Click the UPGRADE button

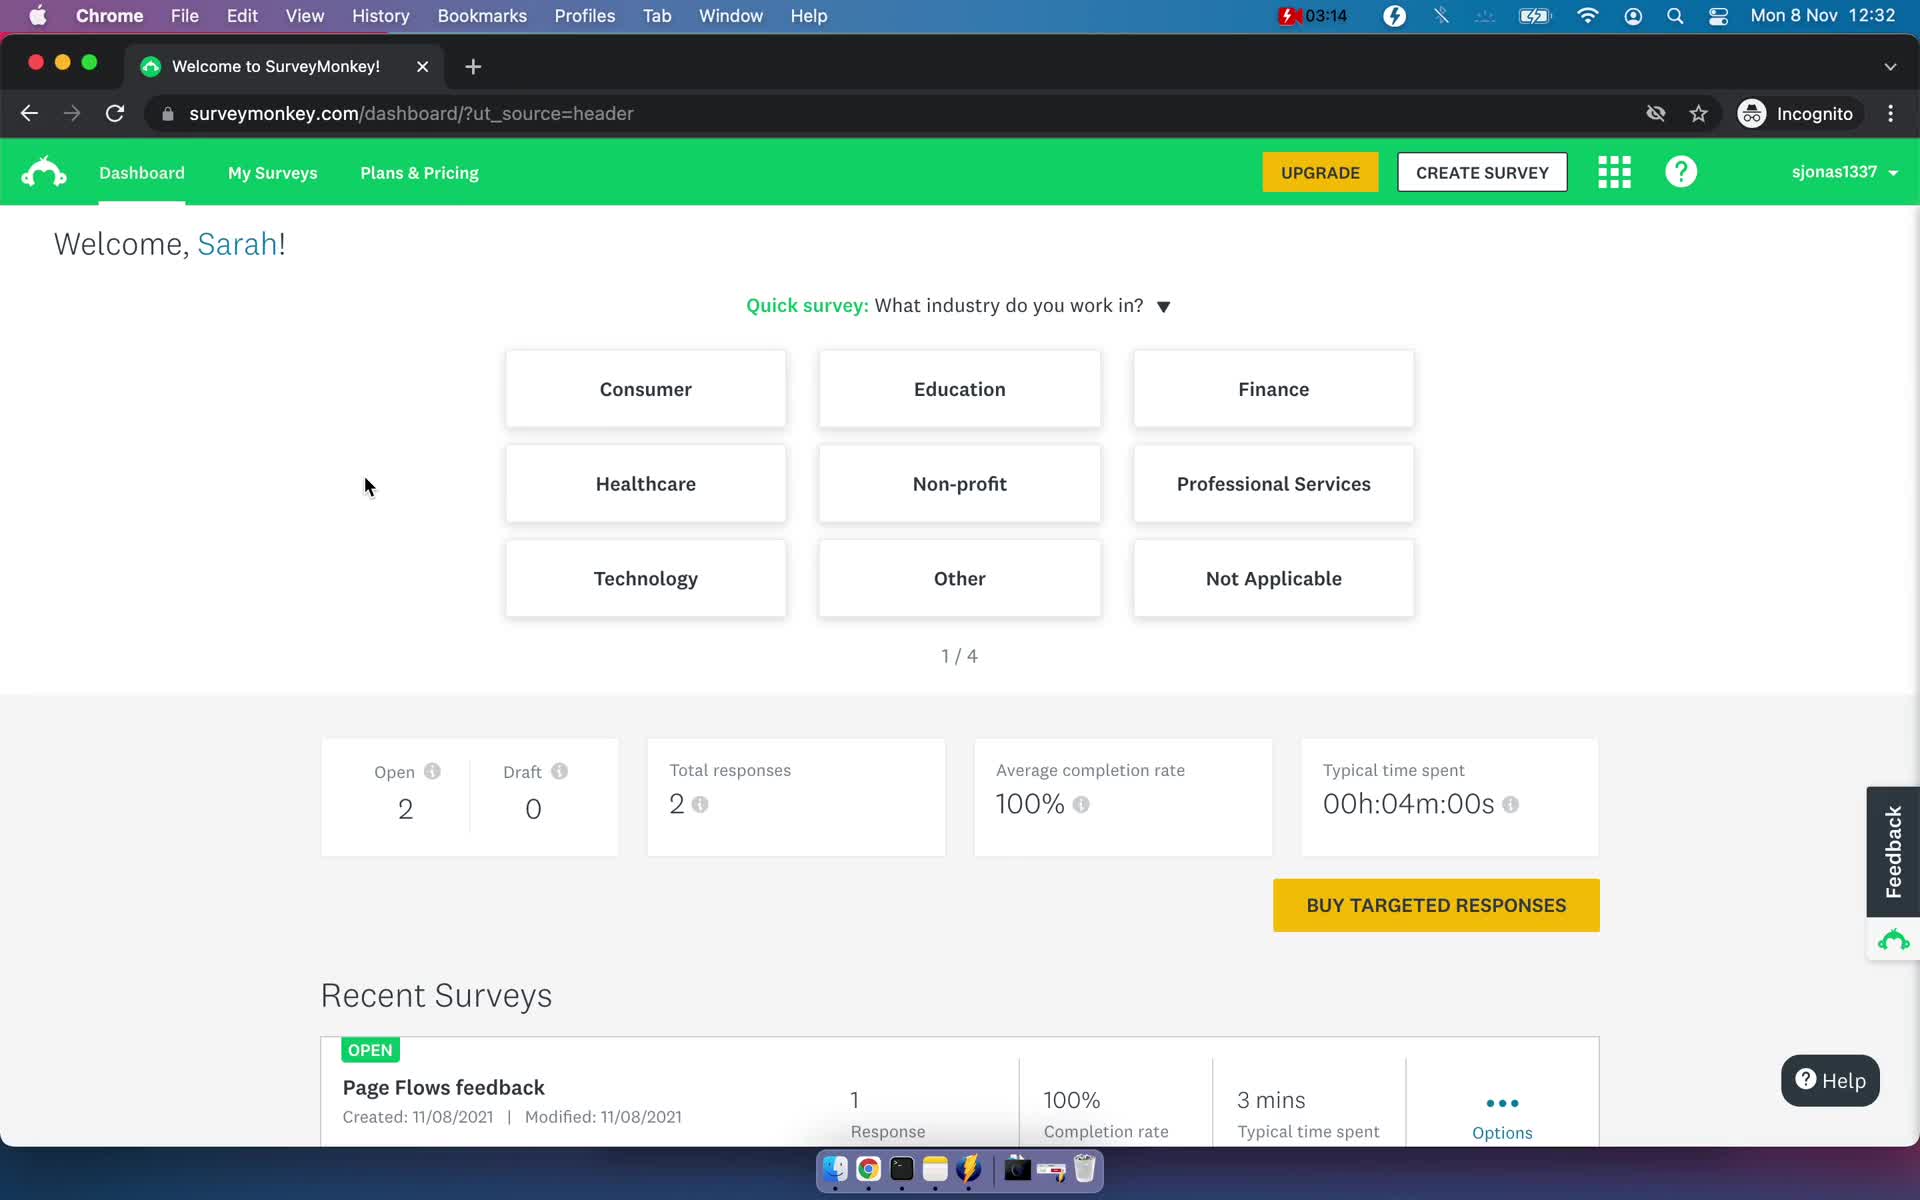pyautogui.click(x=1321, y=173)
